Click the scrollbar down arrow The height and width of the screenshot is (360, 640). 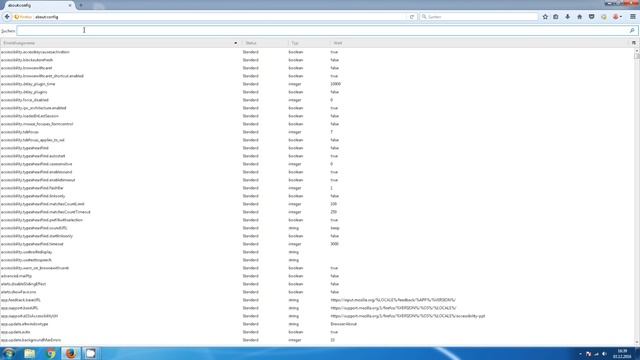click(x=637, y=343)
